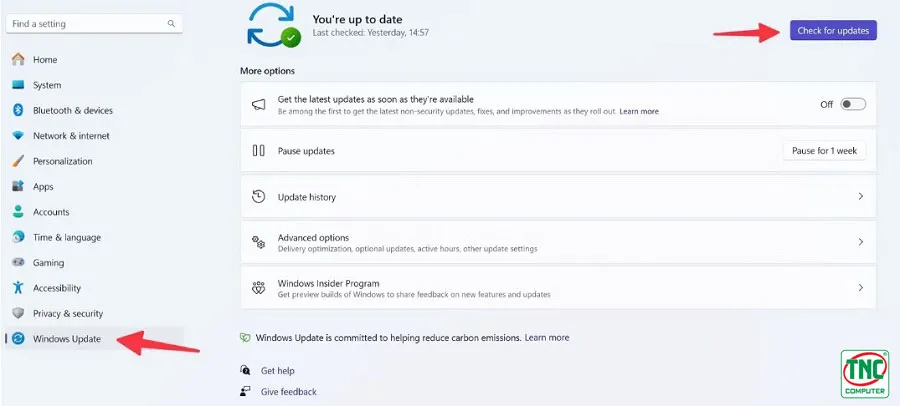
Task: Select the Accessibility figure icon
Action: pos(18,288)
